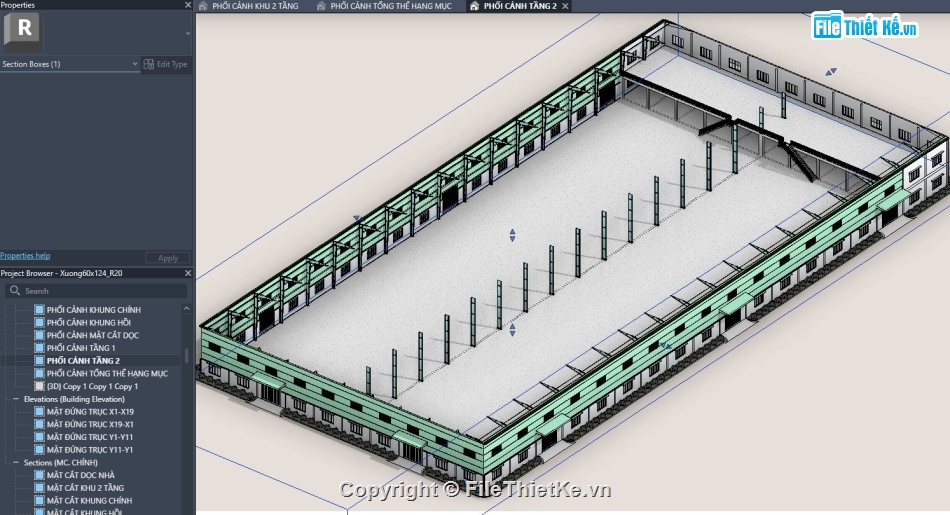Collapse the Elevations (Building Elevation) group

(16, 399)
